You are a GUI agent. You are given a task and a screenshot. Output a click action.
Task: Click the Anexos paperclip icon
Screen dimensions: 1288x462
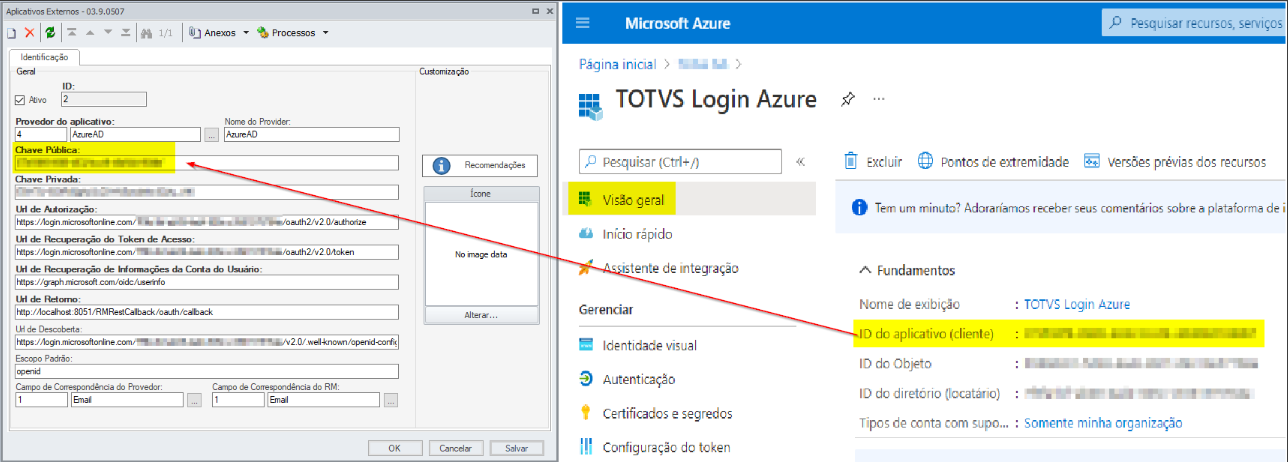[195, 32]
